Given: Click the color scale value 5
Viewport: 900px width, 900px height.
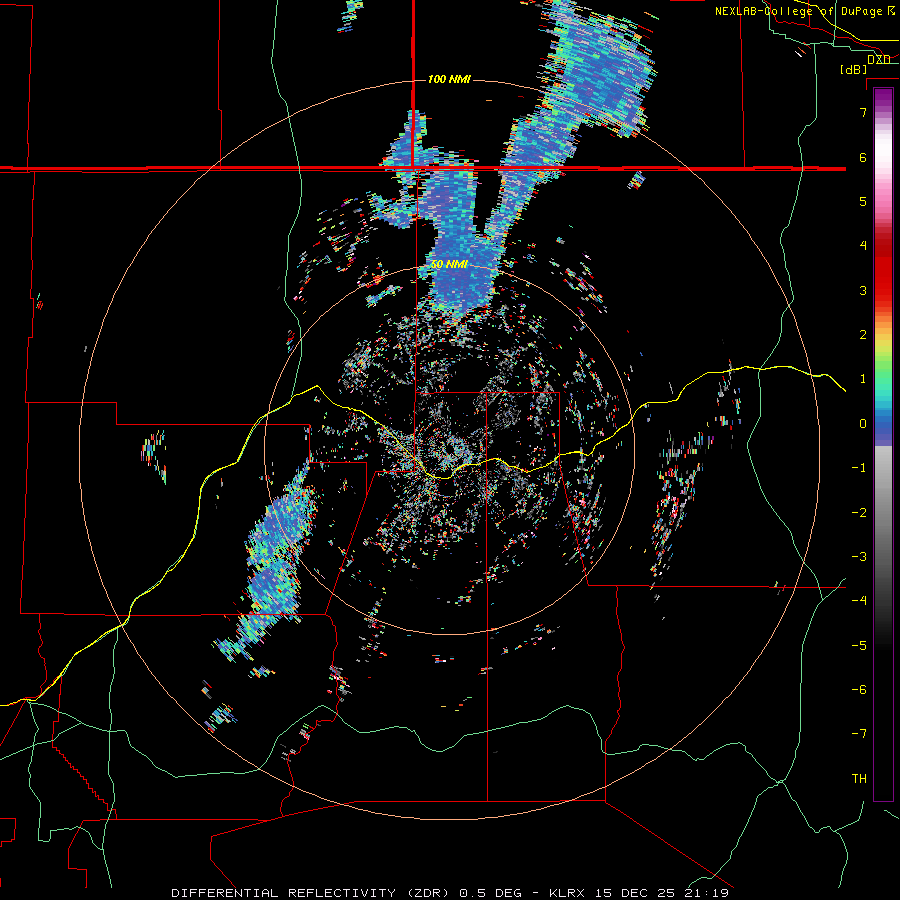Looking at the screenshot, I should (x=863, y=201).
